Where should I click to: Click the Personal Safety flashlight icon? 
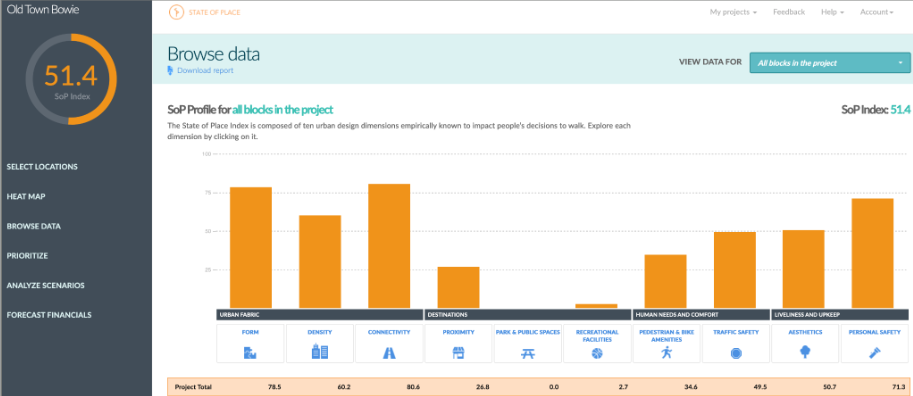875,352
